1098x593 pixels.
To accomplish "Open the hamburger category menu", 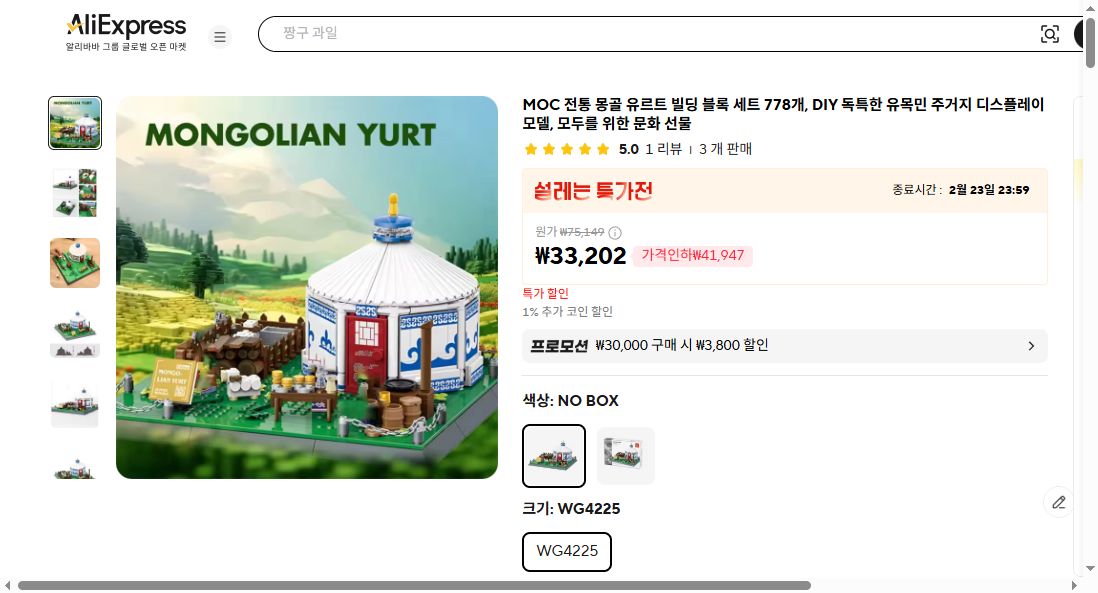I will click(x=220, y=36).
